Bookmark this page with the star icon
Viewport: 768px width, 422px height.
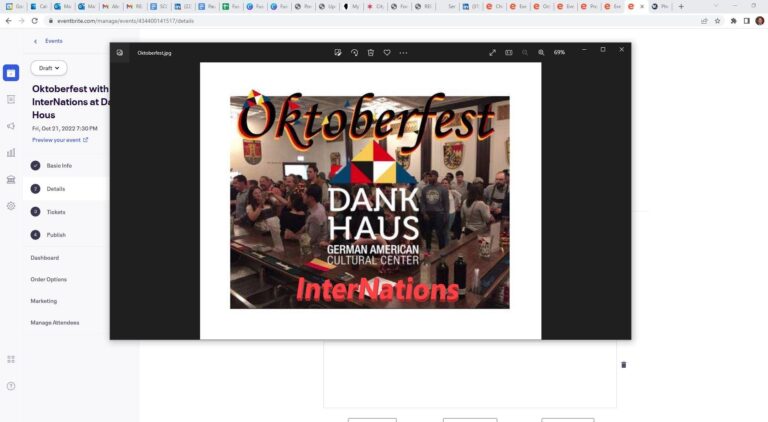coord(718,21)
